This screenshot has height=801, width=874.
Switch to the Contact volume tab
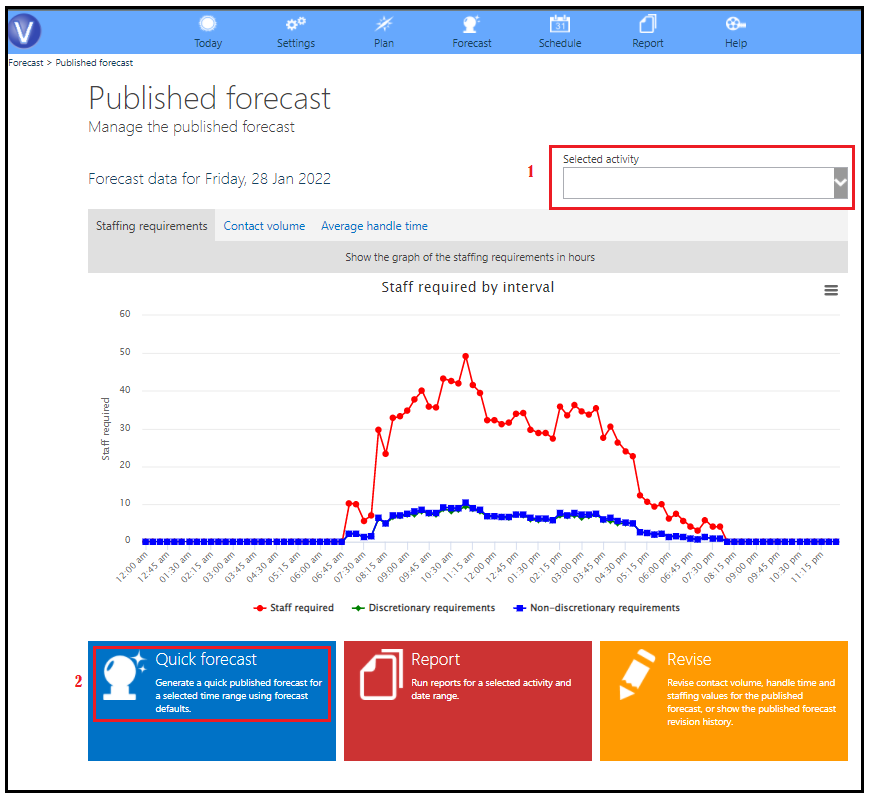[x=264, y=226]
